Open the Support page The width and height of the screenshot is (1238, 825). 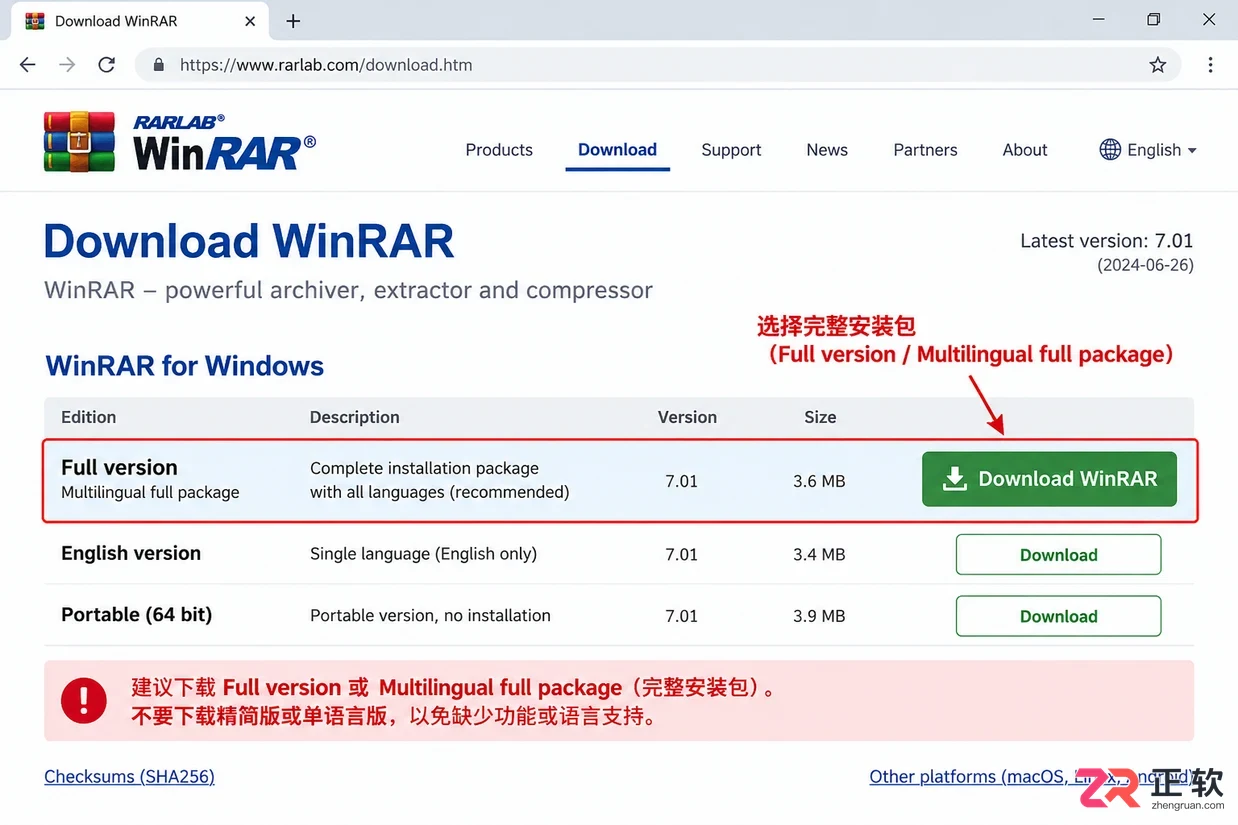(x=731, y=150)
